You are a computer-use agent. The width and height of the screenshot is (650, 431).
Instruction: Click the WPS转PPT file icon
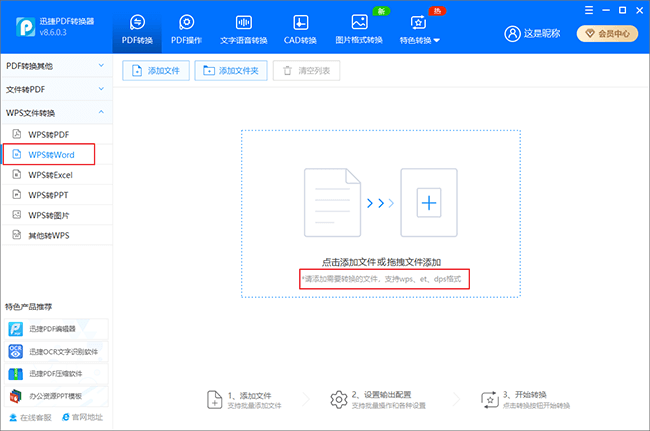[x=17, y=194]
